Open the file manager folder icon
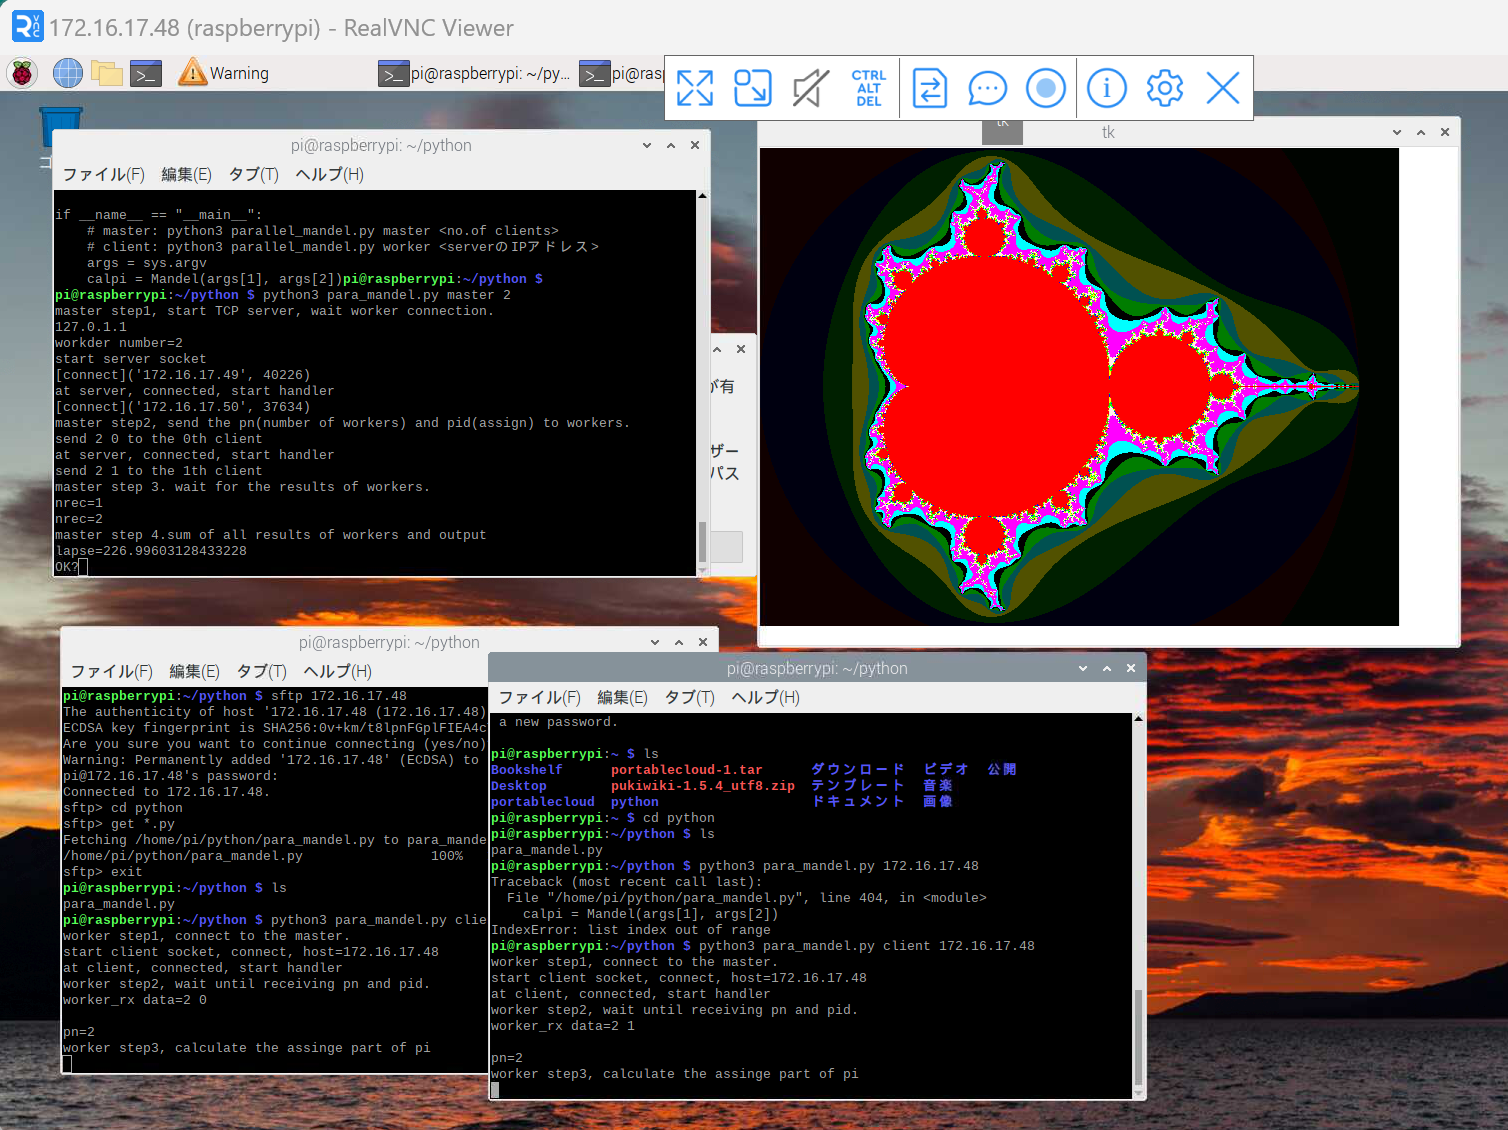The width and height of the screenshot is (1508, 1130). pyautogui.click(x=106, y=73)
